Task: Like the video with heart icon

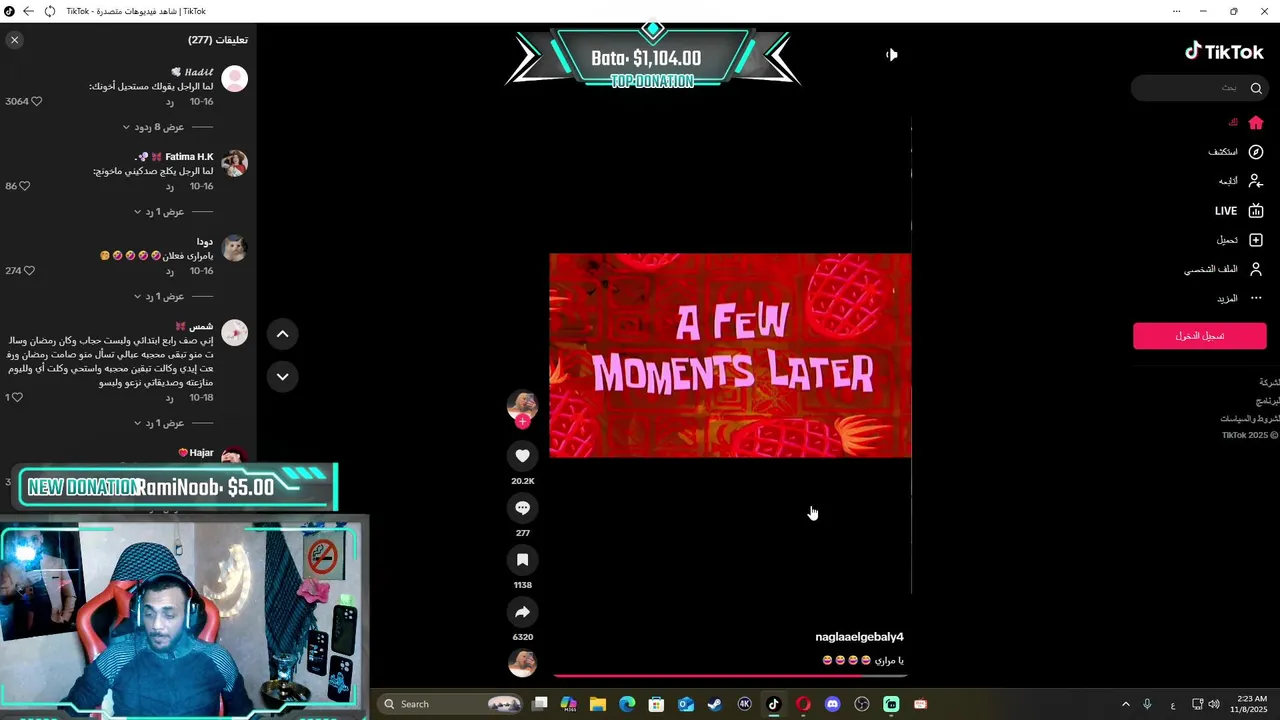Action: 522,456
